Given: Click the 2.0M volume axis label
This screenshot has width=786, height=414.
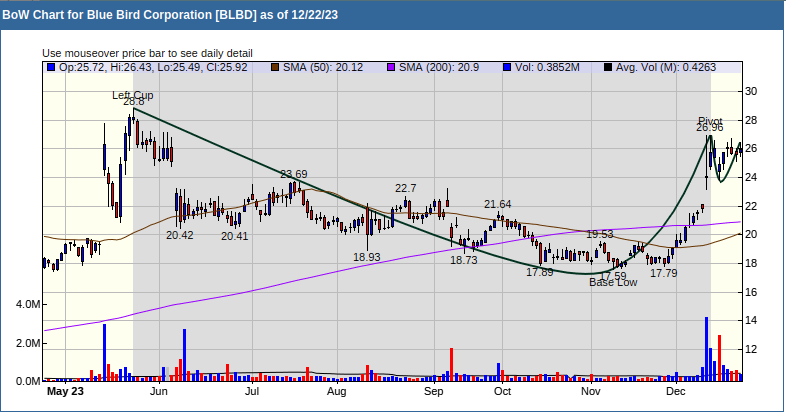Looking at the screenshot, I should click(28, 344).
